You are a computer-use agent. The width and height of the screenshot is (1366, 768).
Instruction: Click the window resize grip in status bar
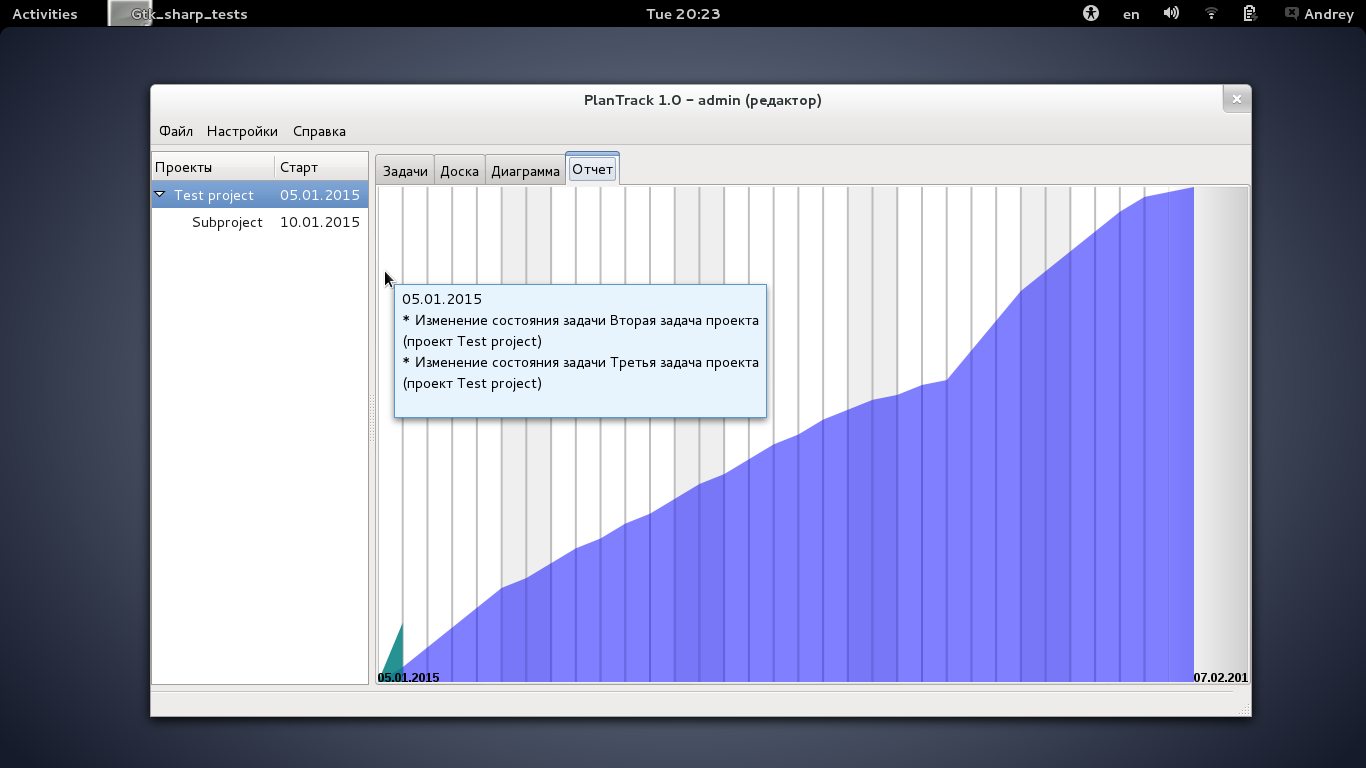tap(1244, 709)
